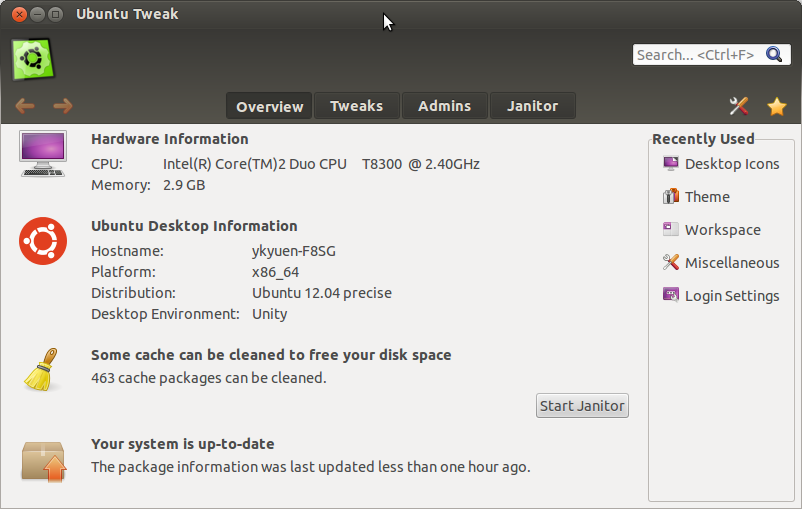Open Theme from Recently Used
Screen dimensions: 802x509
(x=706, y=197)
